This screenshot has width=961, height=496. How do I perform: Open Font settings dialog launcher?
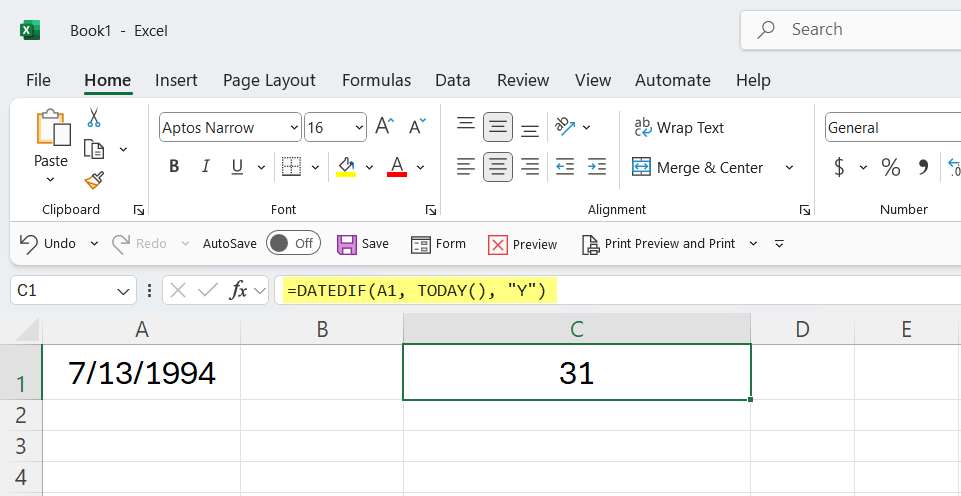point(431,210)
